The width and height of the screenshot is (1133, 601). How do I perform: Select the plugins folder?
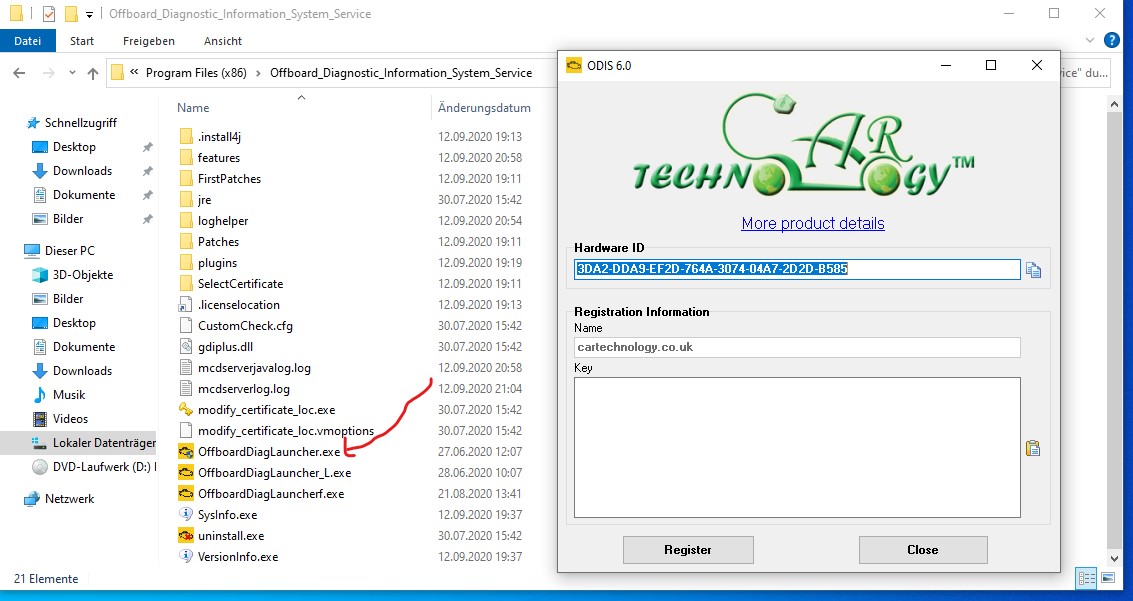coord(217,262)
